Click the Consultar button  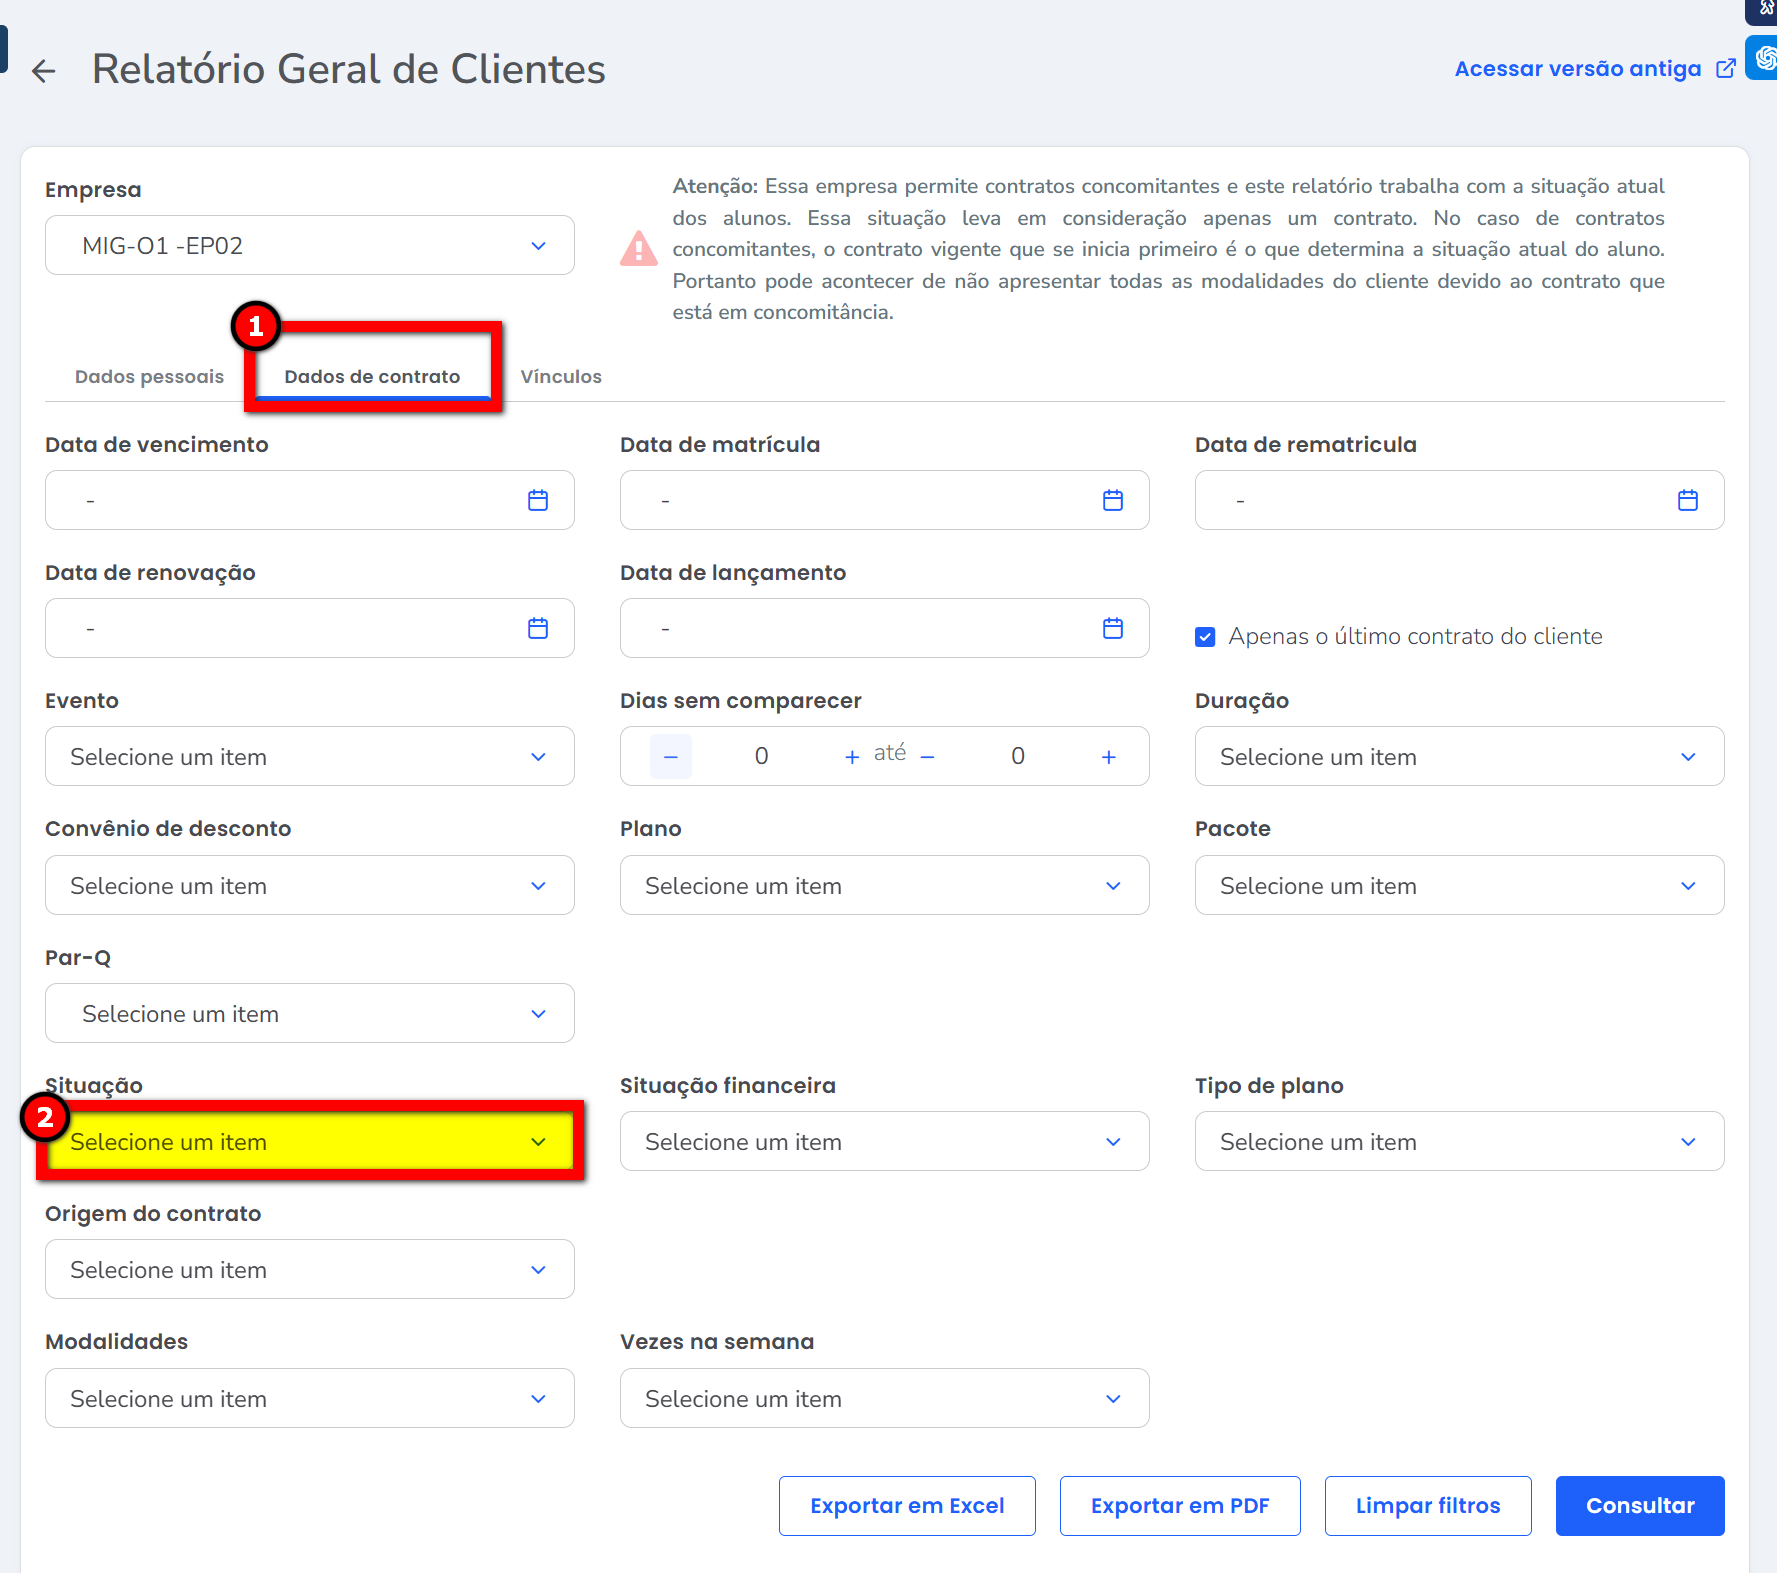(1640, 1506)
